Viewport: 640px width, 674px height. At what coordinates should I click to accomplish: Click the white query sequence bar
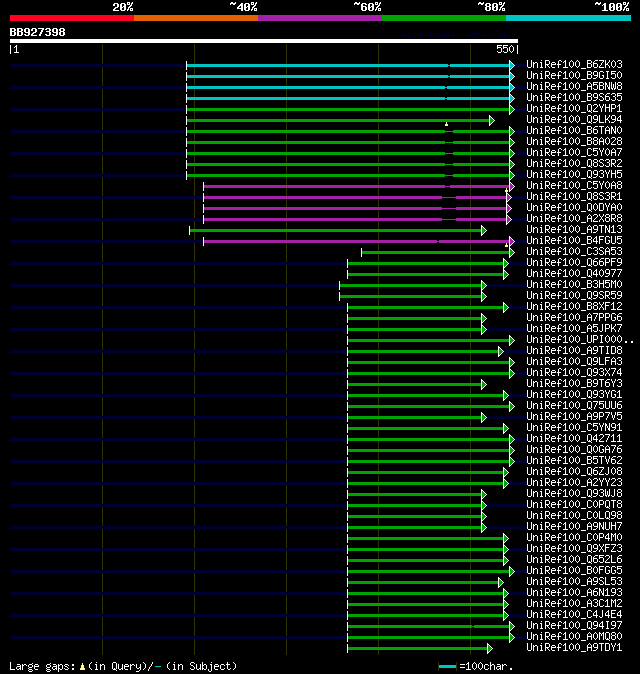264,41
